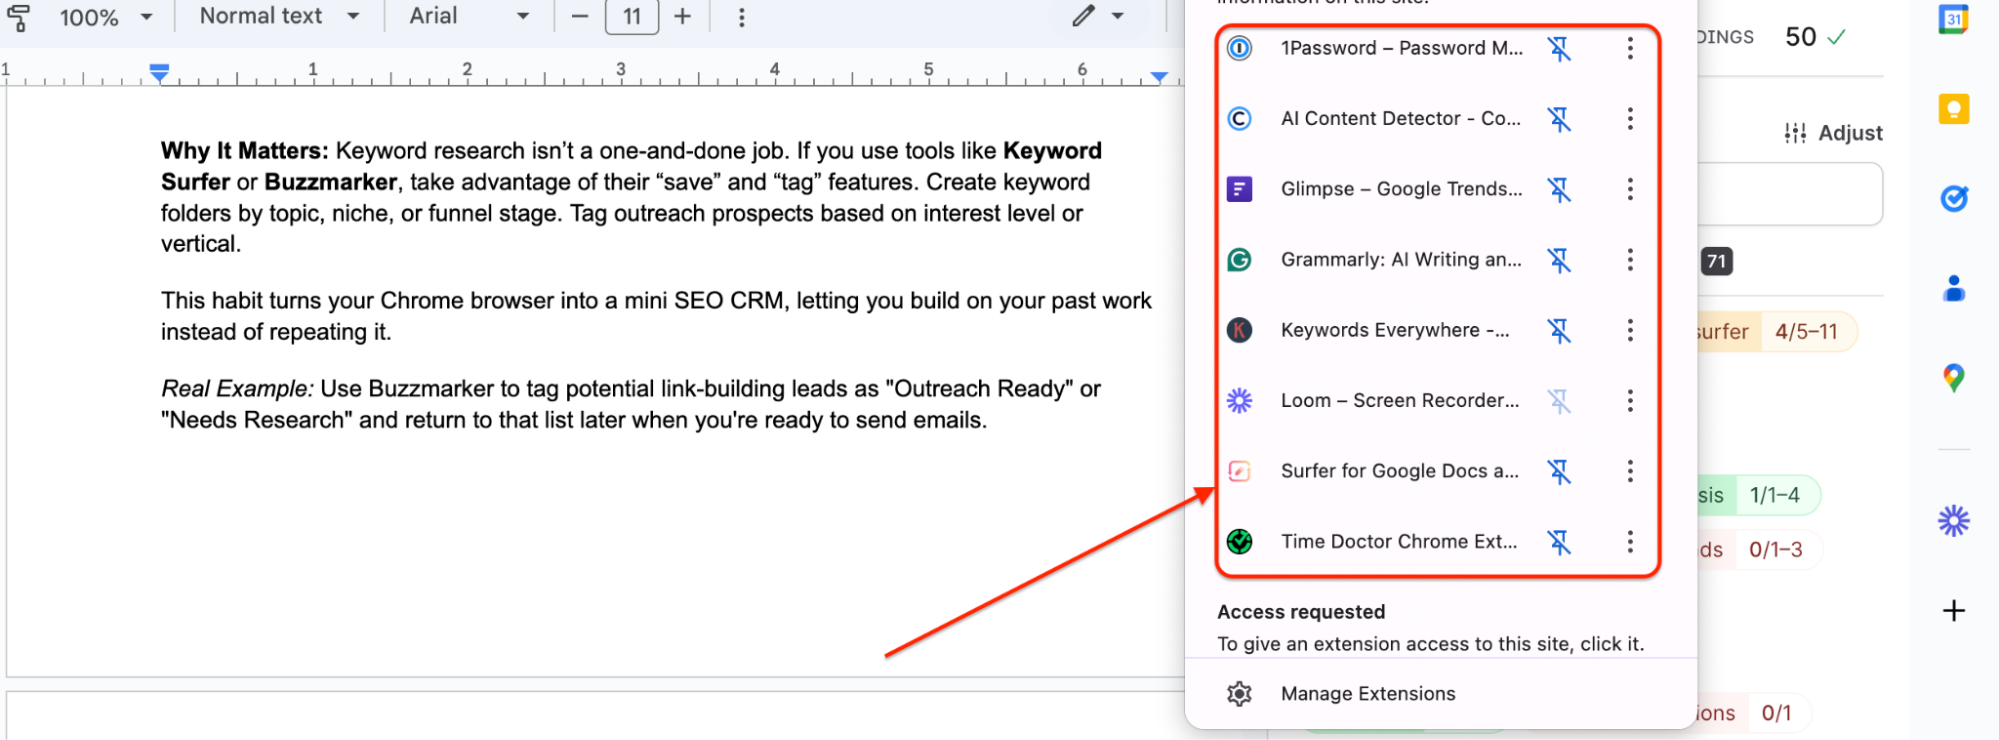Open Time Doctor Chrome Extension entry
Viewport: 1999px width, 740px height.
point(1399,542)
